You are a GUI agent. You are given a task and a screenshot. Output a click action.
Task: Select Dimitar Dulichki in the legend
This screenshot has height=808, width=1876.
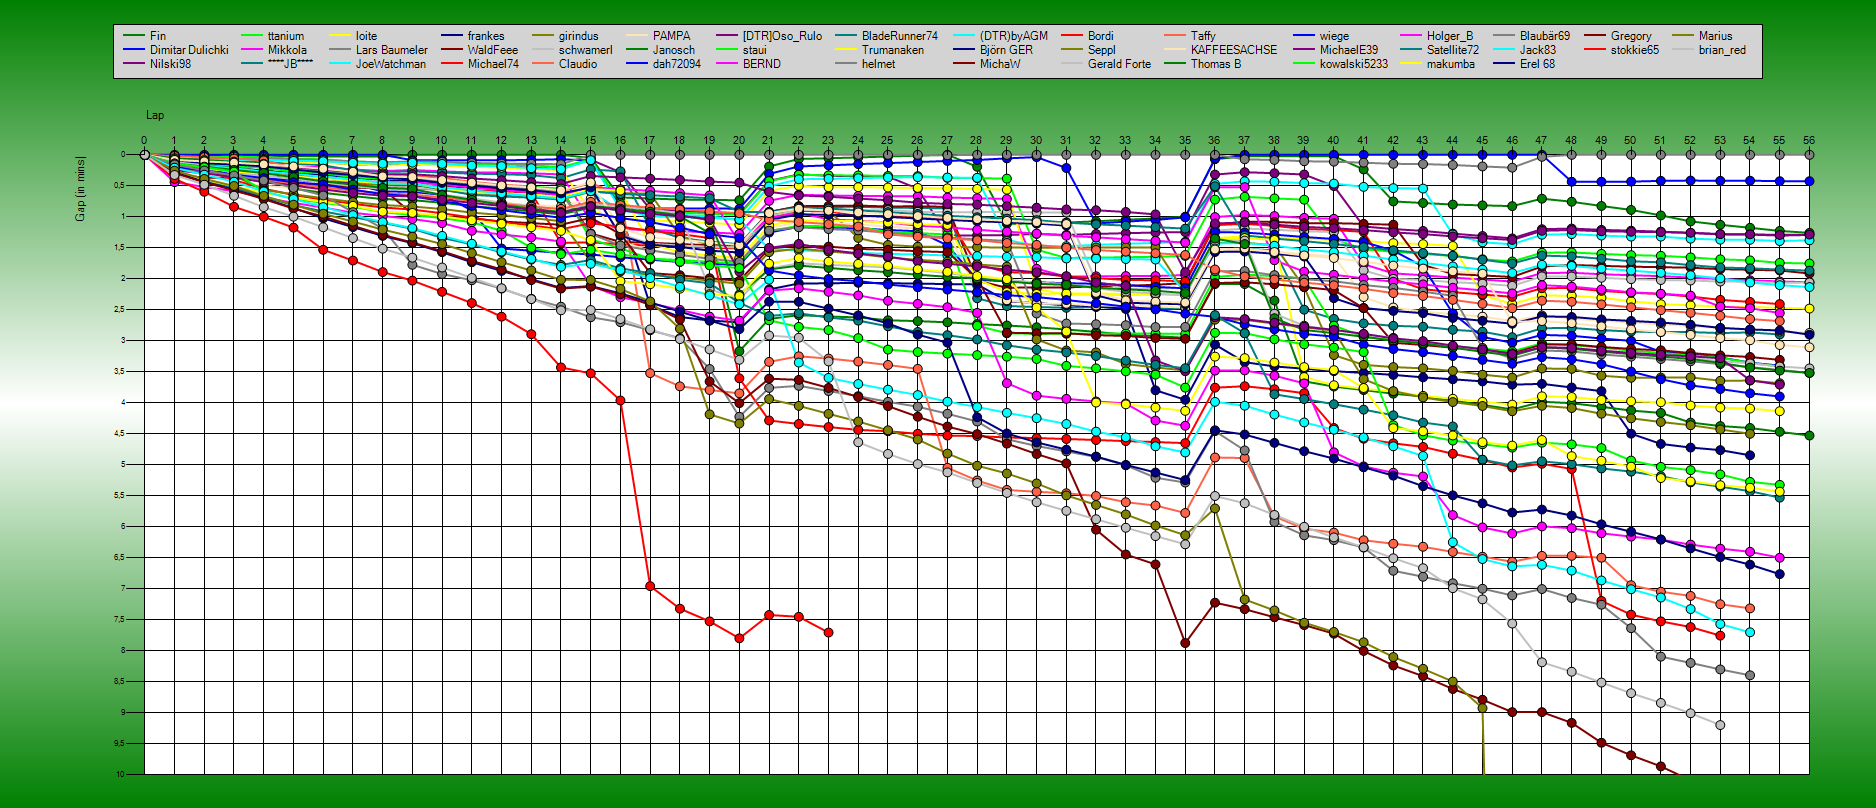pyautogui.click(x=189, y=50)
